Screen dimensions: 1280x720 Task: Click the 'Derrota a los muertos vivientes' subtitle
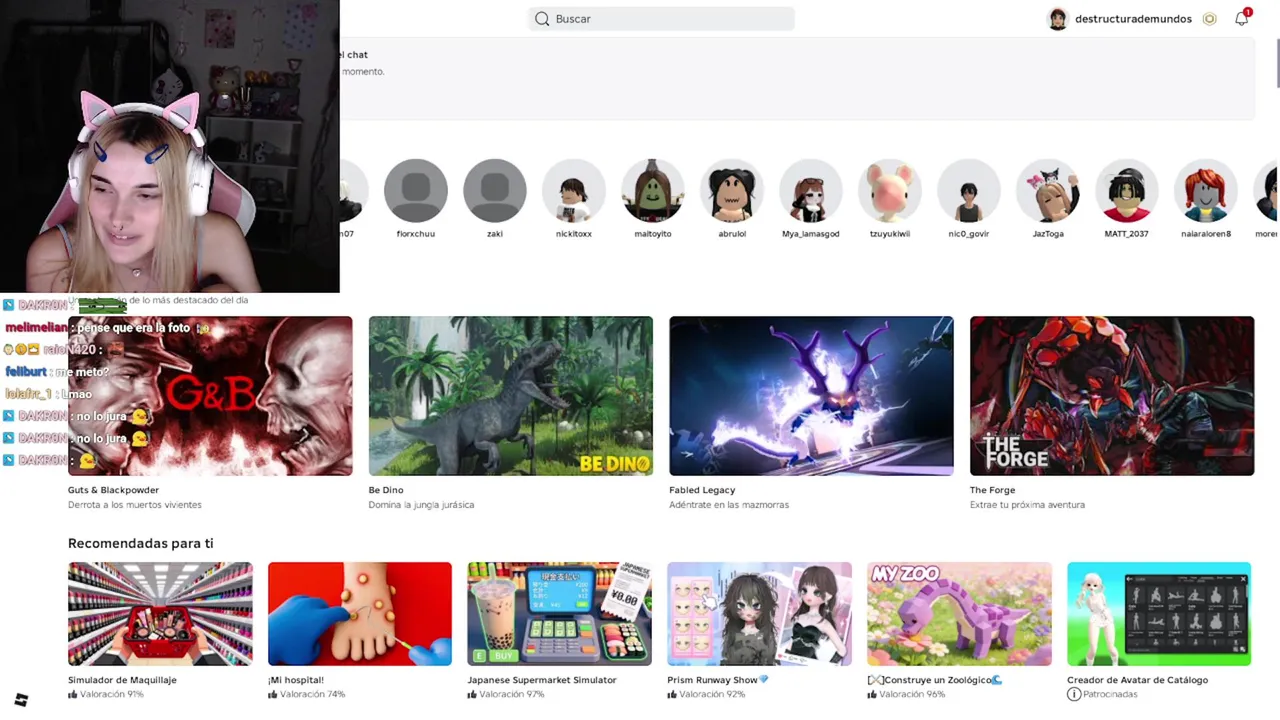[x=135, y=505]
